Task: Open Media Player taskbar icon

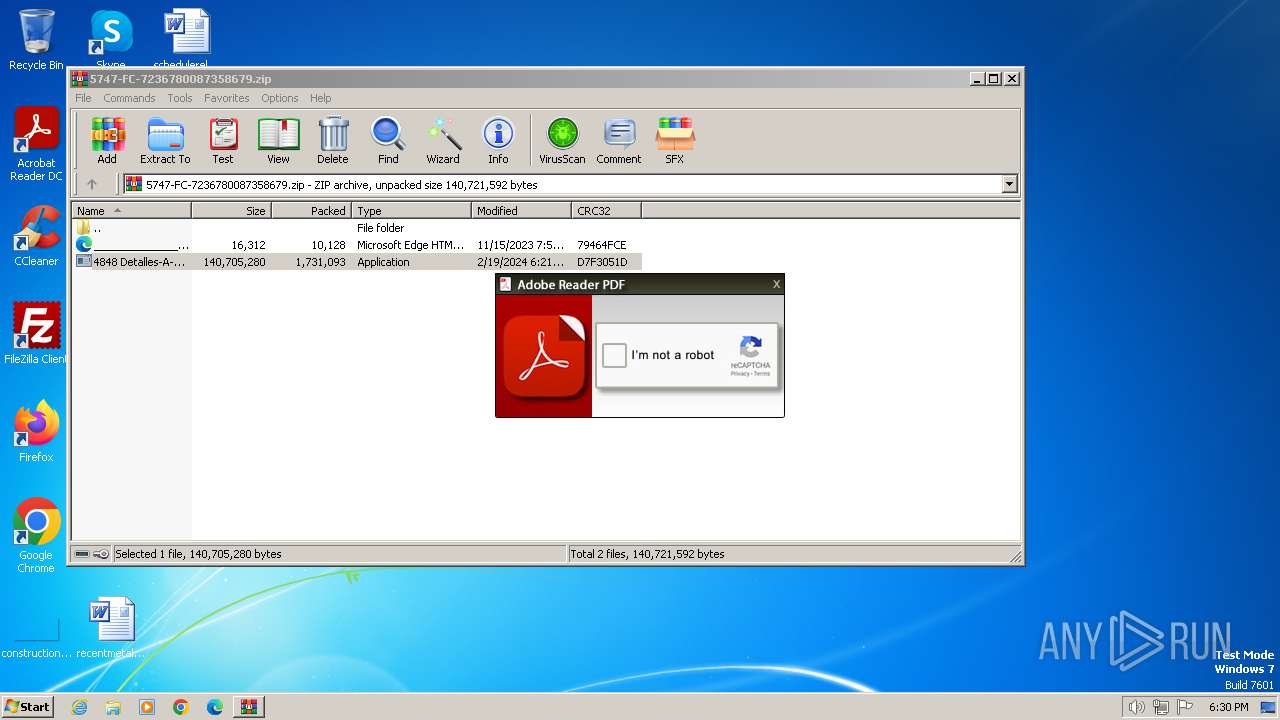Action: 147,707
